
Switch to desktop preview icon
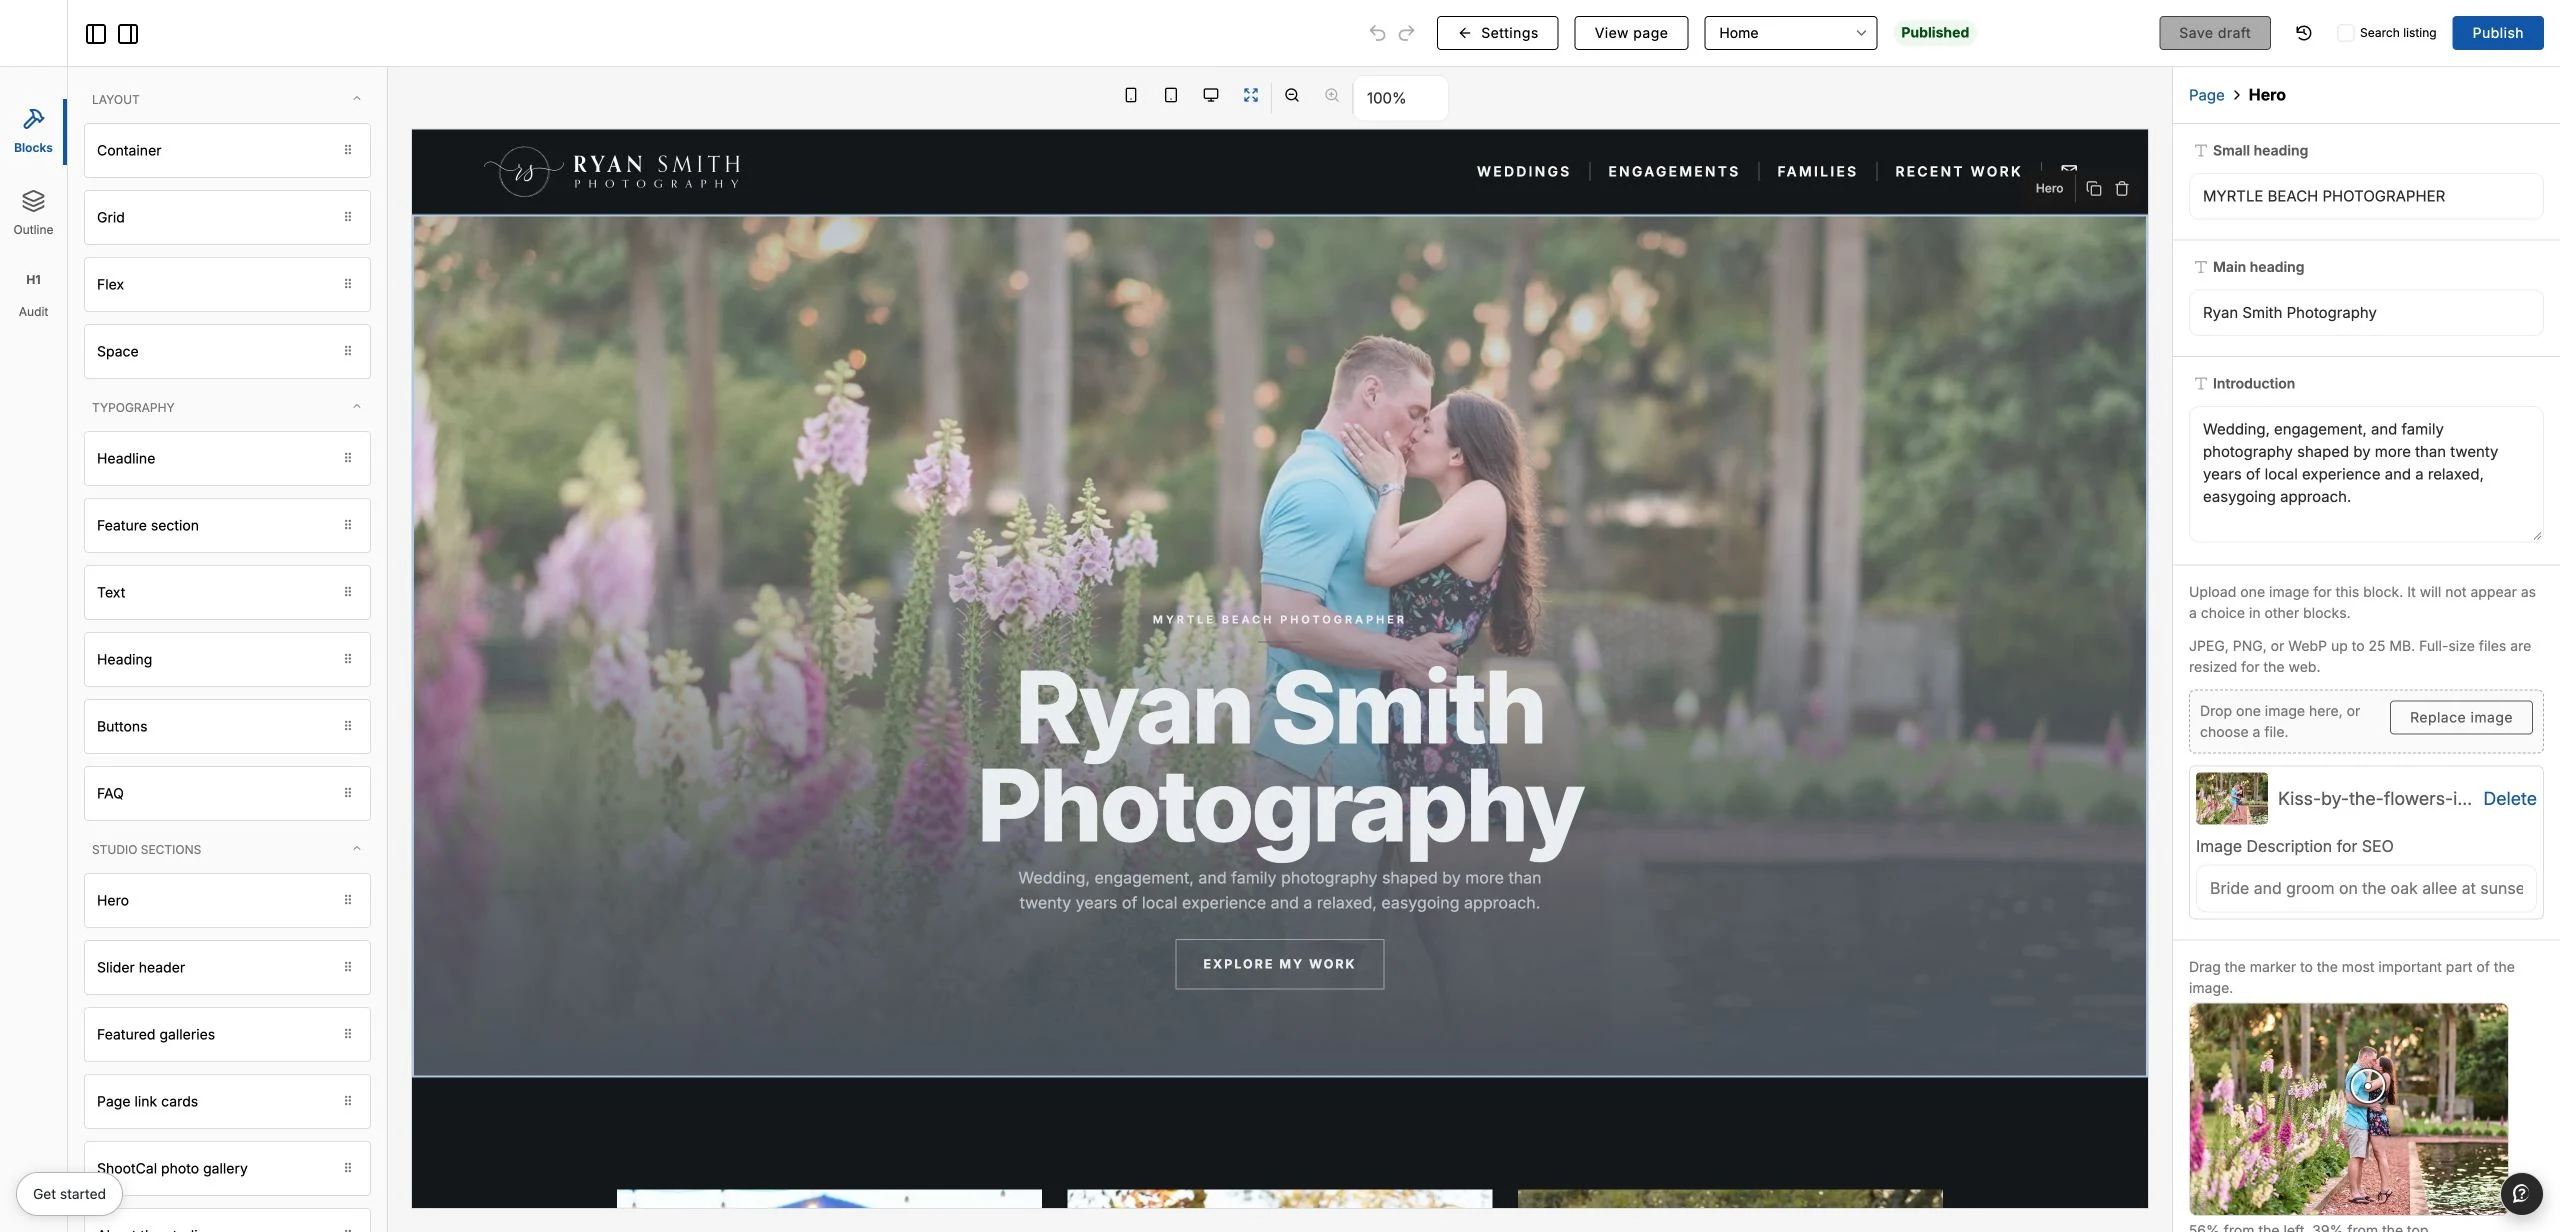pyautogui.click(x=1211, y=95)
